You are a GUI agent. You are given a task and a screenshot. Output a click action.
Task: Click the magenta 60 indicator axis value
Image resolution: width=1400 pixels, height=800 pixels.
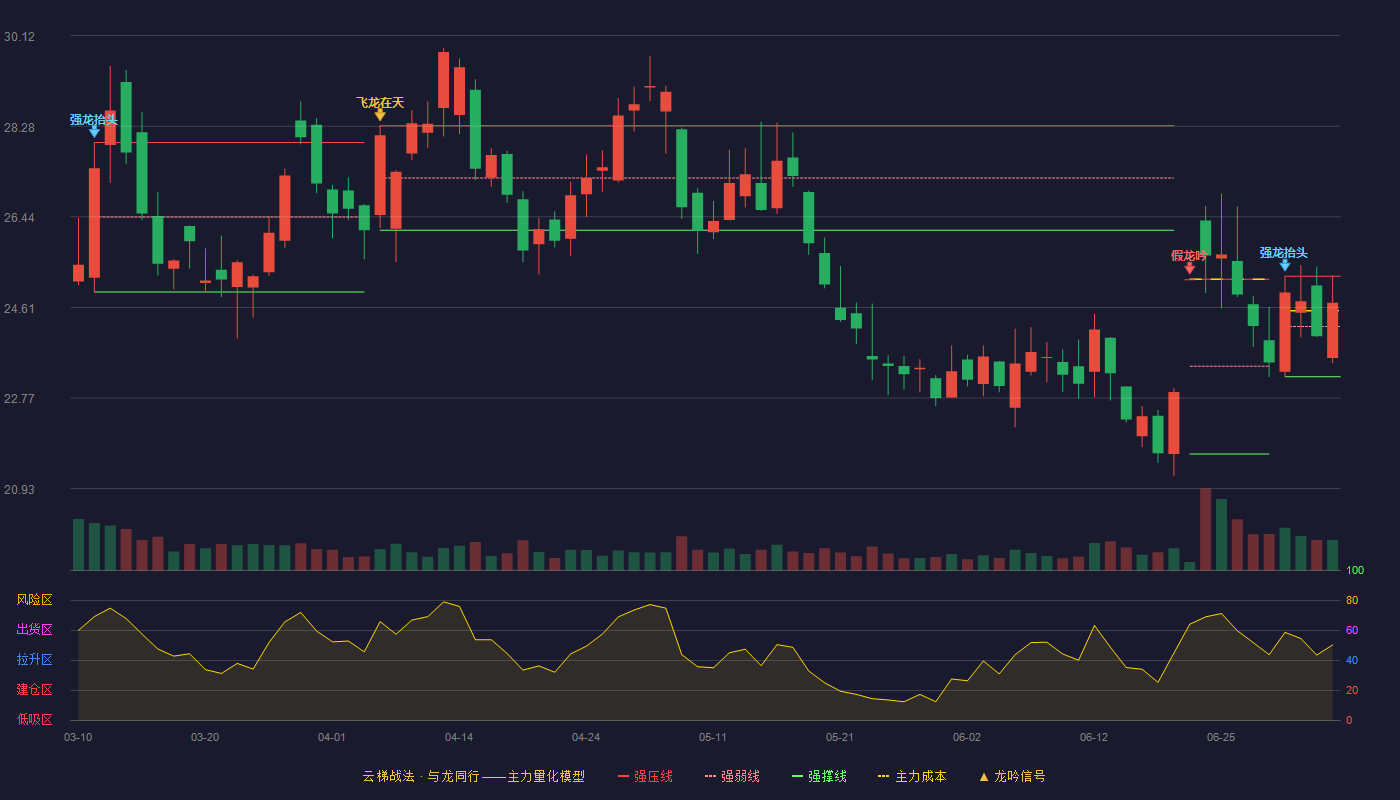(1352, 630)
